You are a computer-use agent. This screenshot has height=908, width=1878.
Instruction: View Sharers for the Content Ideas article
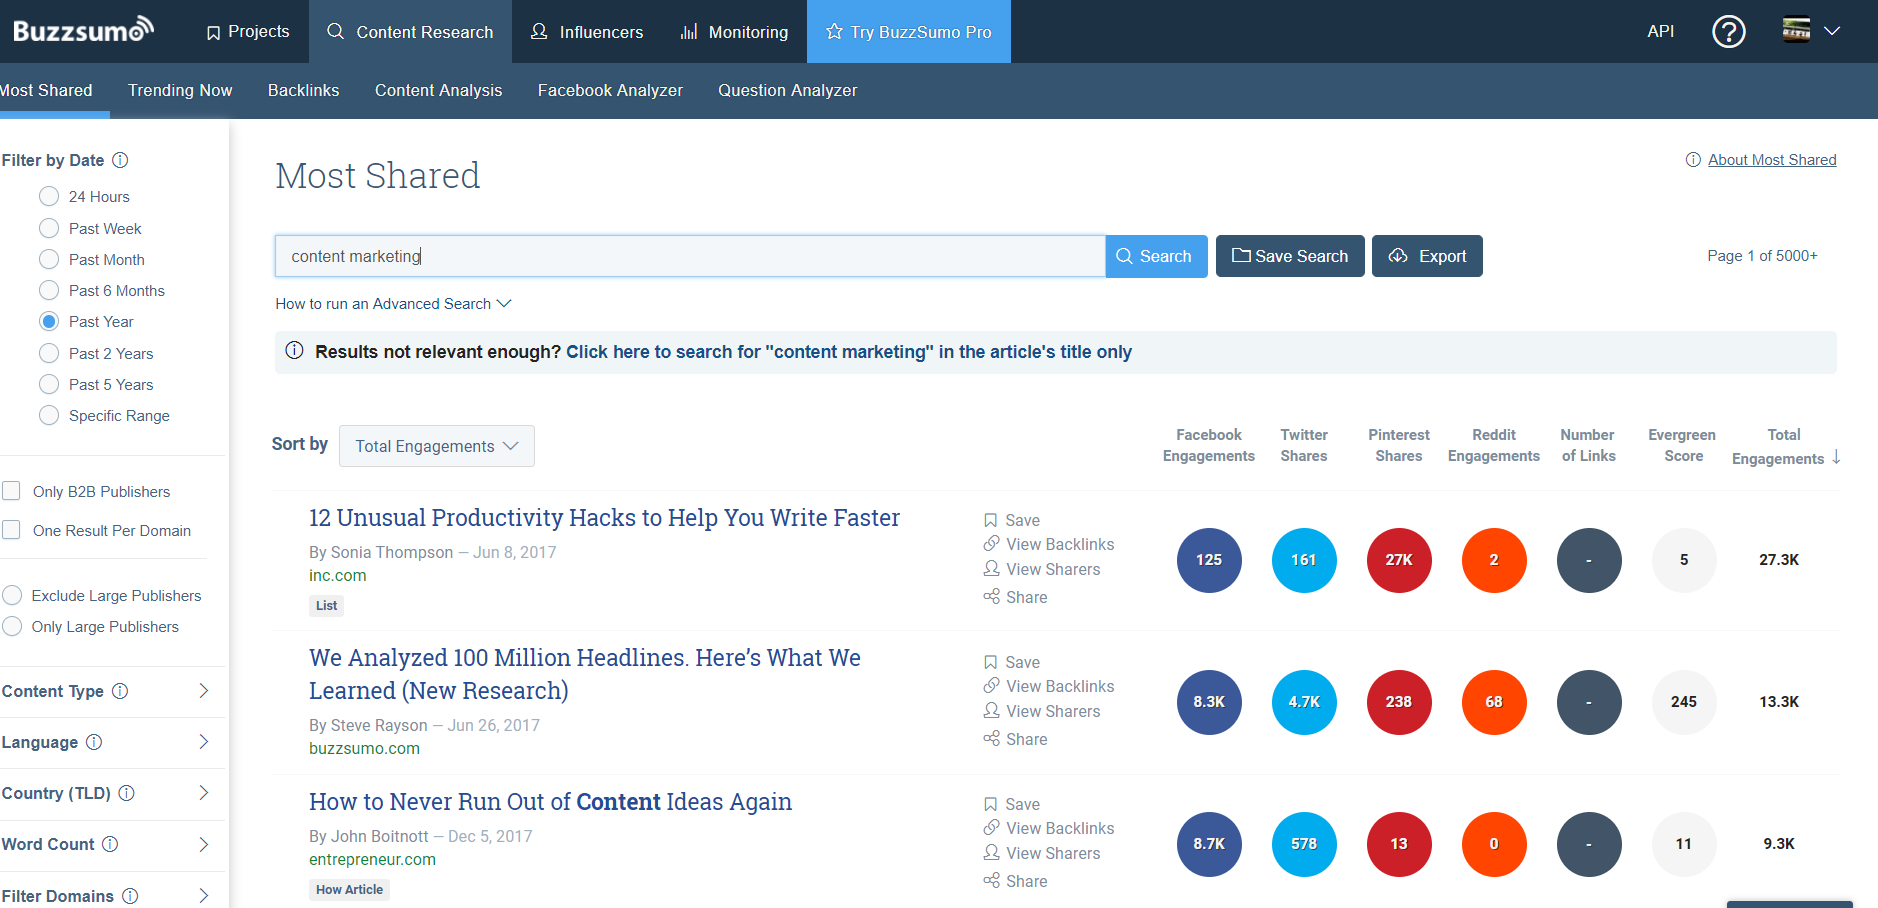click(x=1042, y=853)
